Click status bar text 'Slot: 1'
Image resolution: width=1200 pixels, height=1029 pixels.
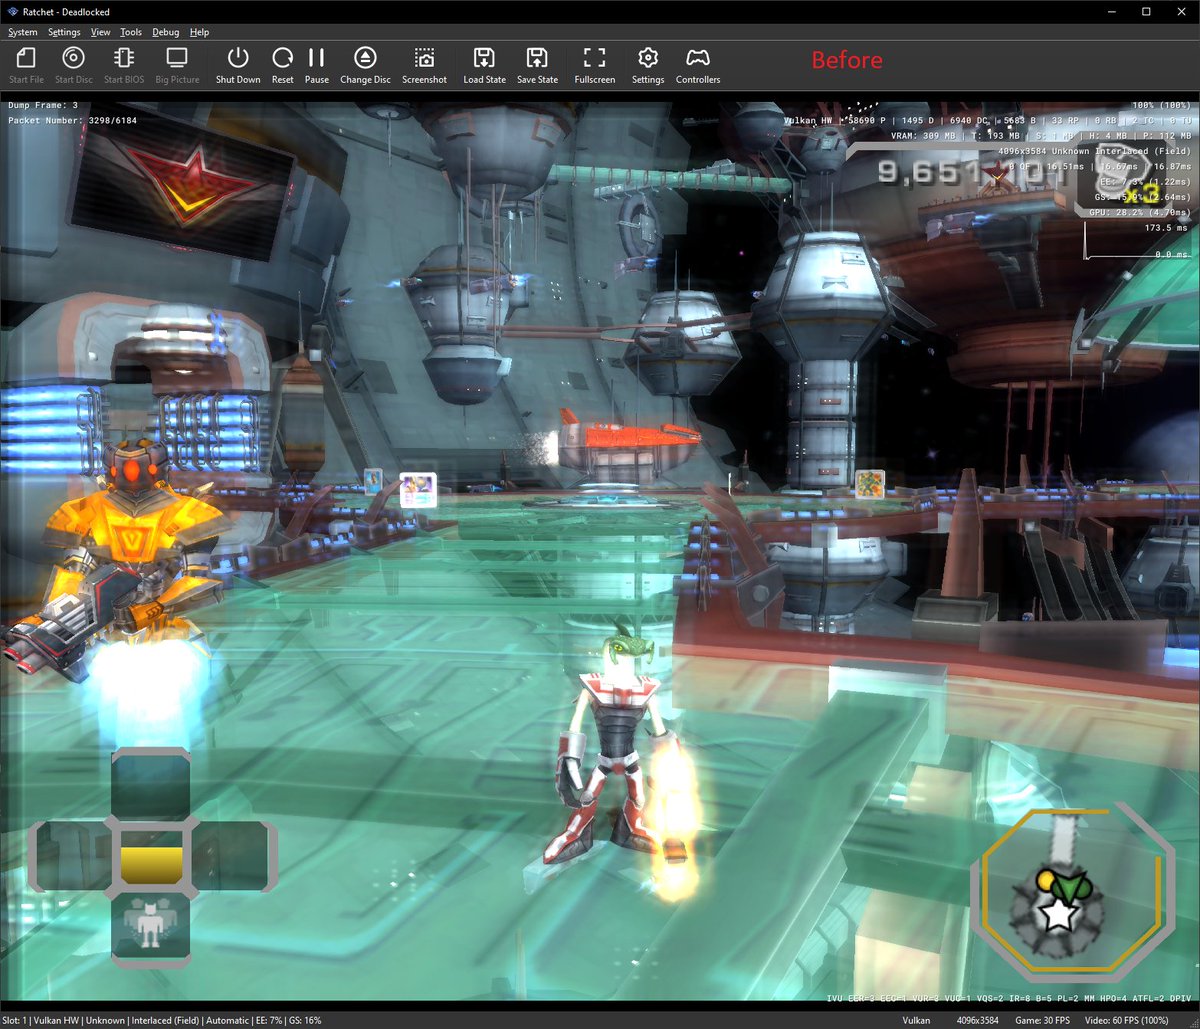[x=14, y=1020]
